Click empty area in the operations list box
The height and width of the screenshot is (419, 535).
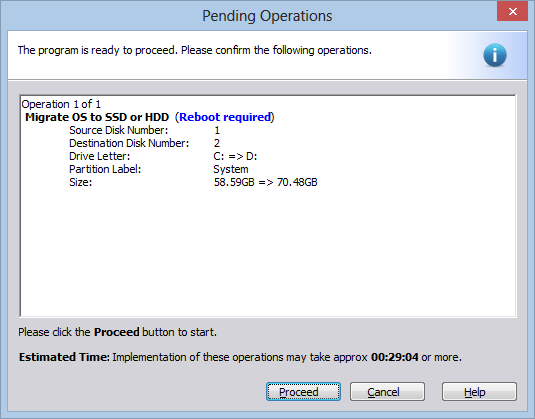[268, 252]
